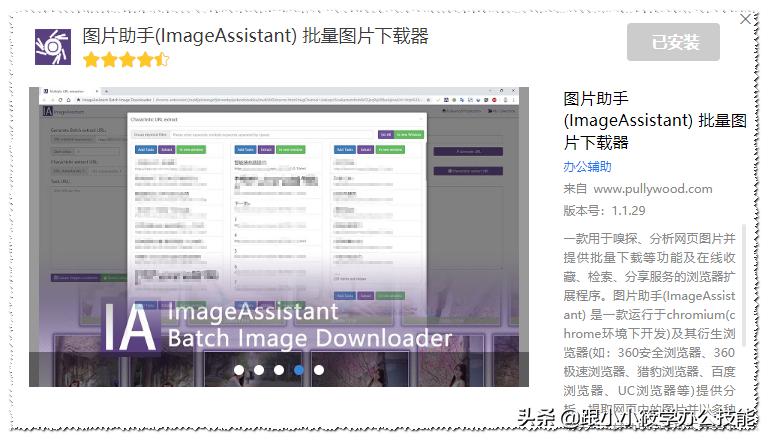This screenshot has width=768, height=440.
Task: Click the version number 1.1.29 text
Action: click(x=628, y=211)
